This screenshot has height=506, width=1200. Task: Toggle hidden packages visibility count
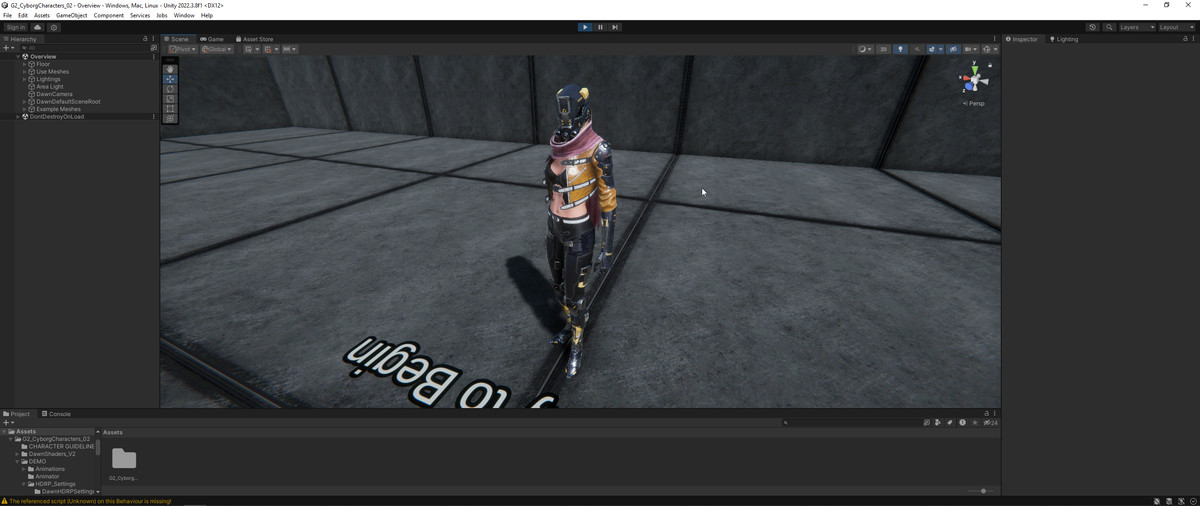990,423
